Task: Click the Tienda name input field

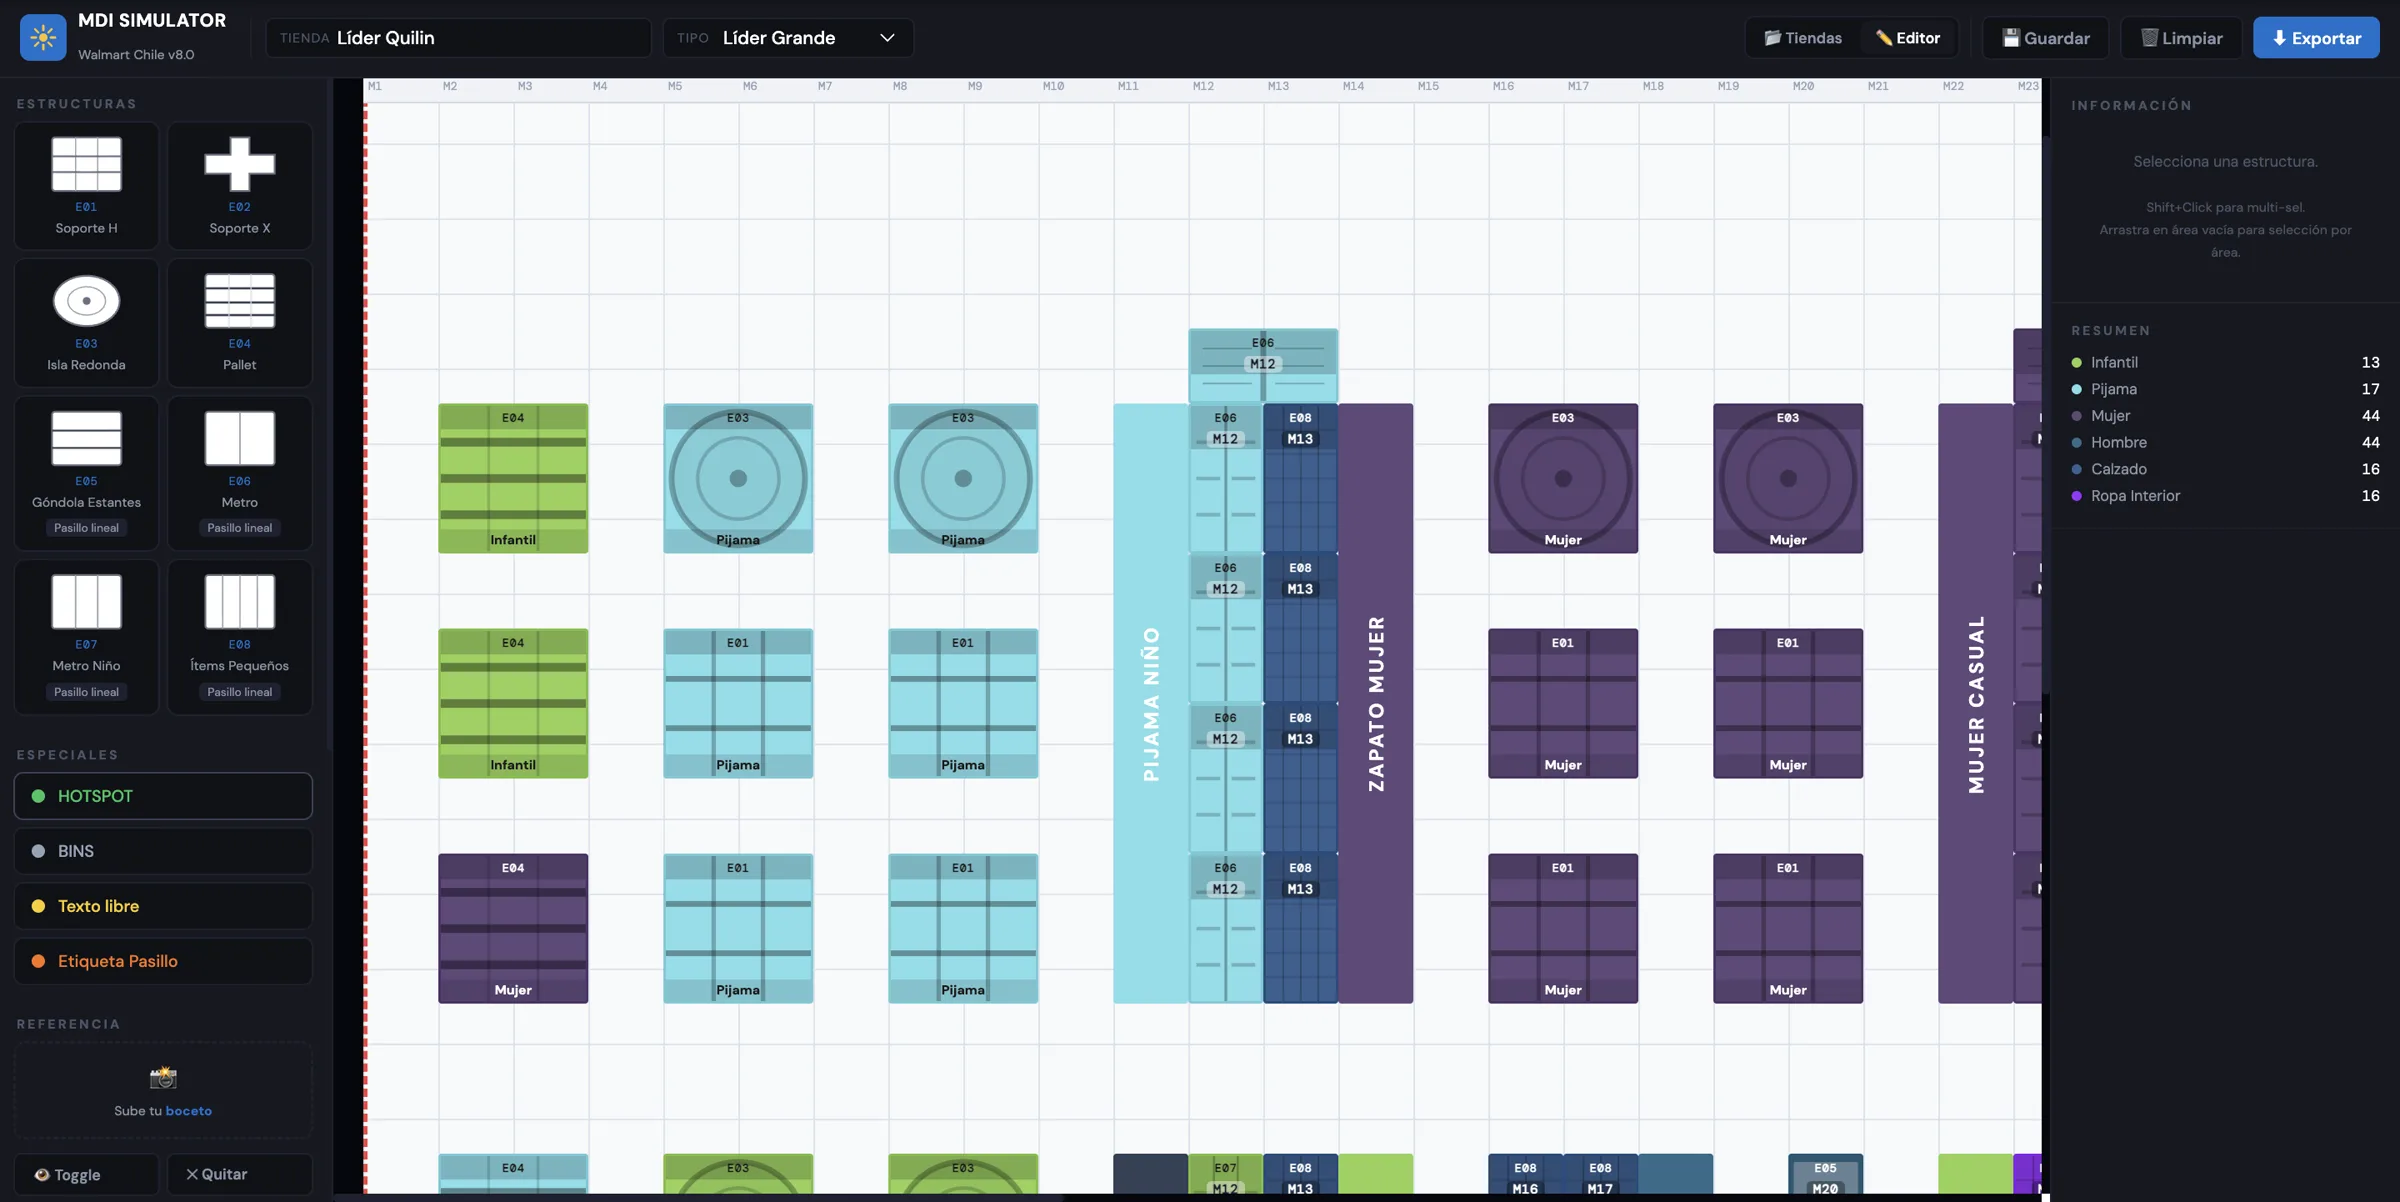Action: [459, 38]
